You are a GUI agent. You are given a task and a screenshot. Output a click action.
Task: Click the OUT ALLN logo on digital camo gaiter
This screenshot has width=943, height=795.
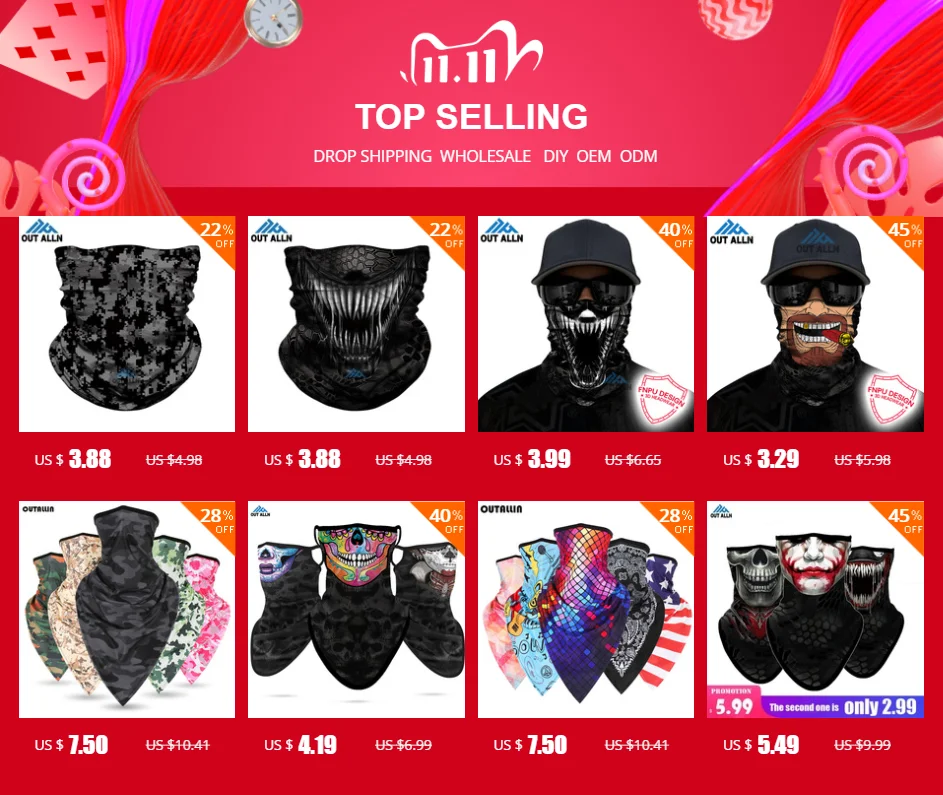pos(42,231)
